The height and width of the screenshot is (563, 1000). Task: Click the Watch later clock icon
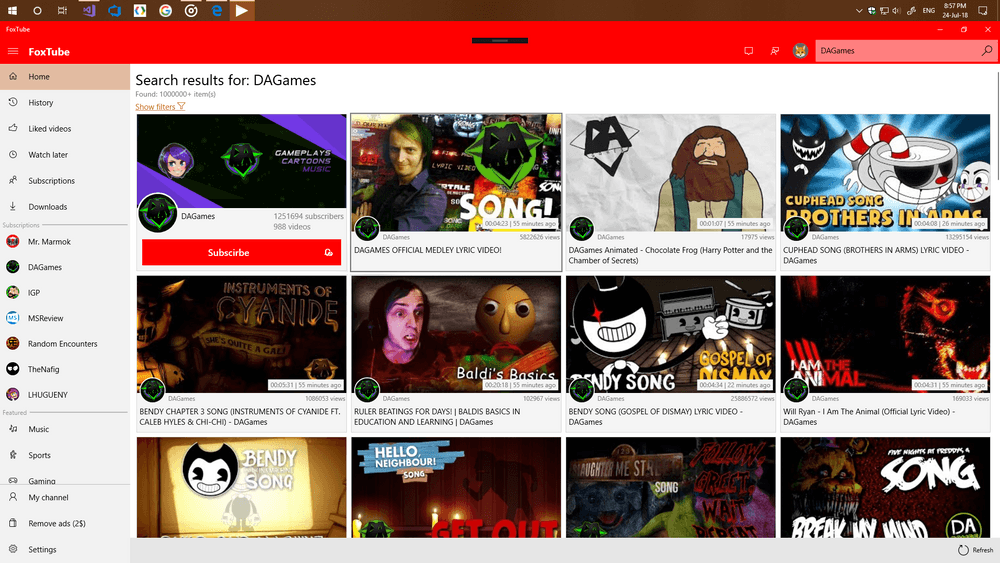click(x=13, y=154)
